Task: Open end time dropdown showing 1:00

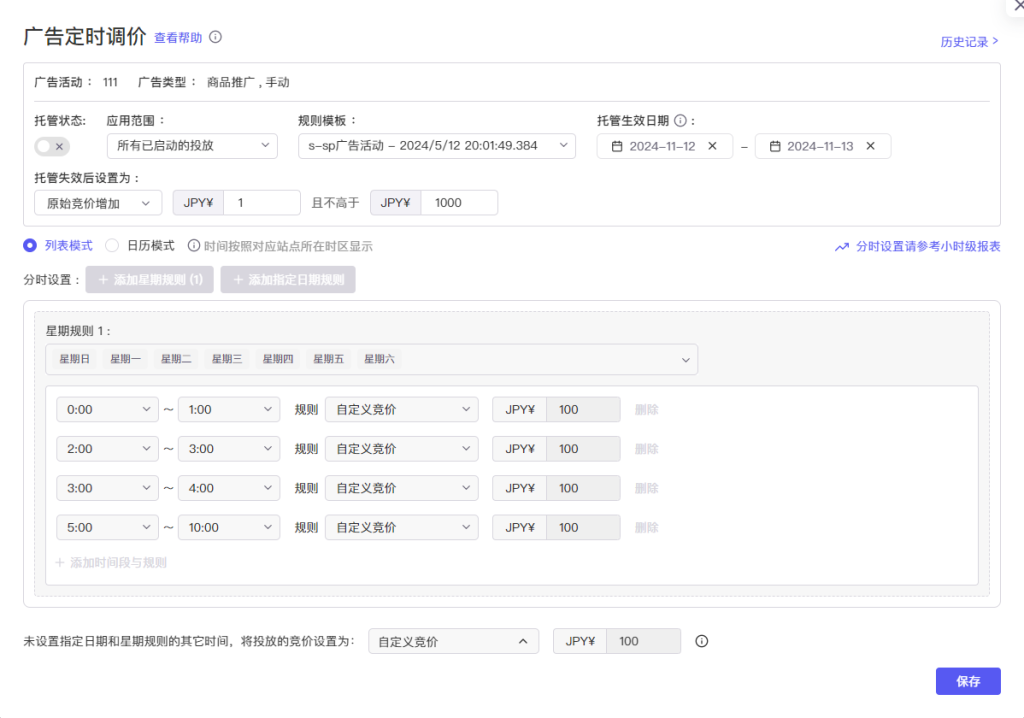Action: point(229,410)
